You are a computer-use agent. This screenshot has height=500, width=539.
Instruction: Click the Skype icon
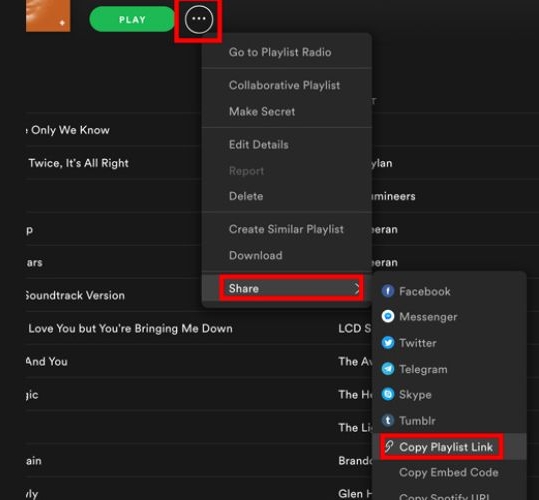388,394
